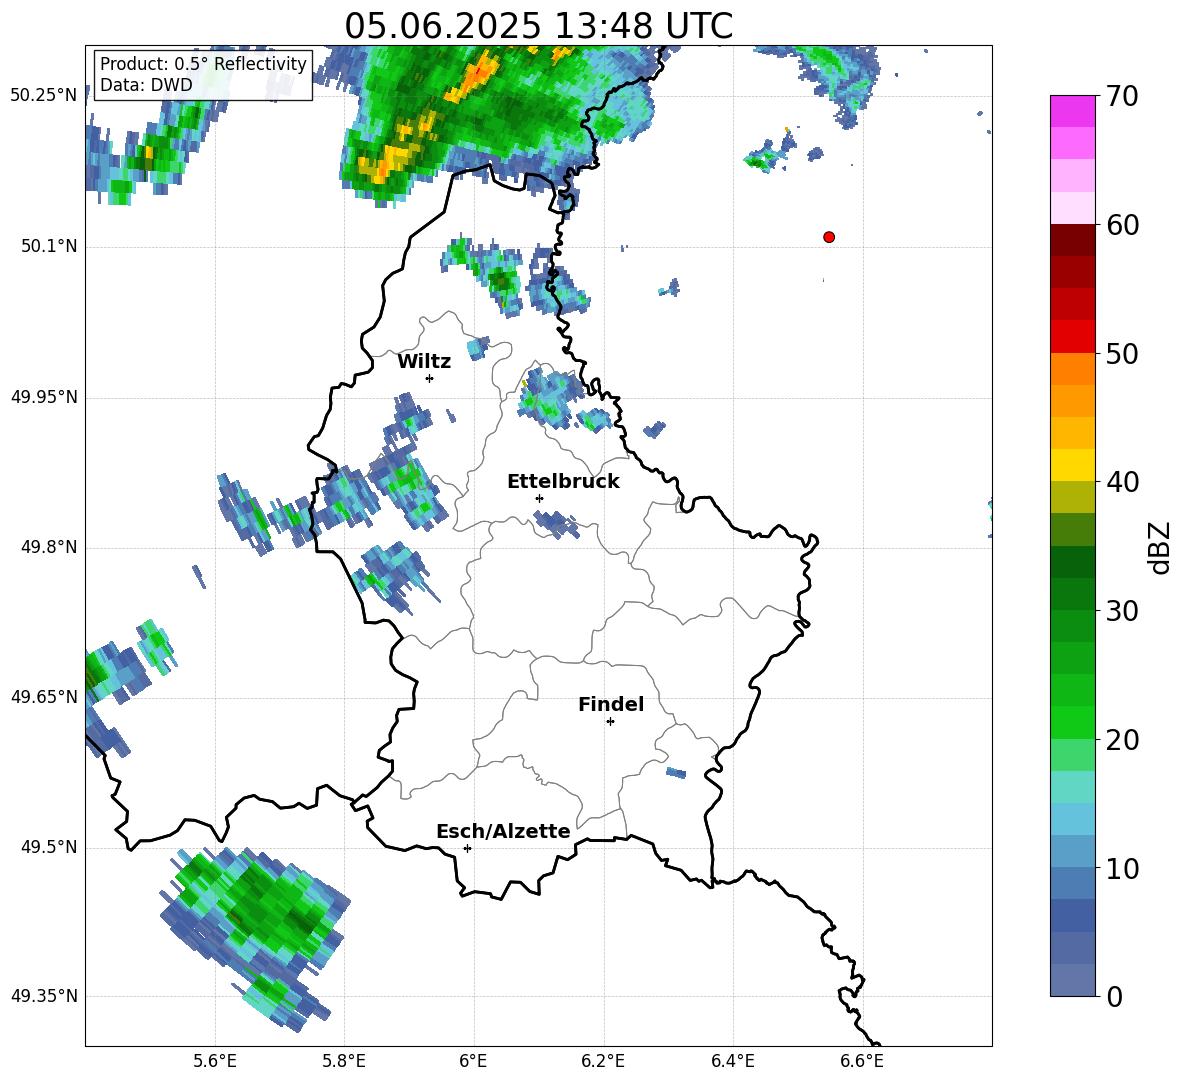Click the 10 tick label on colorbar
This screenshot has width=1184, height=1081.
click(1122, 869)
